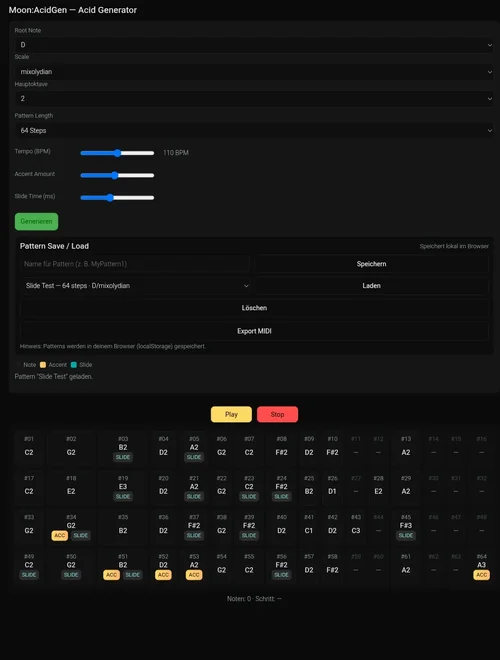Click the '110 BPM' tempo readout

(x=176, y=153)
